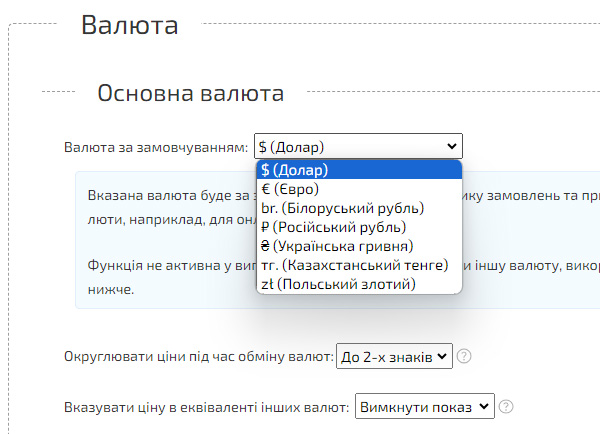Click the 'Валюта за замовчуванням:' label
Viewport: 600px width, 434px height.
[x=155, y=148]
